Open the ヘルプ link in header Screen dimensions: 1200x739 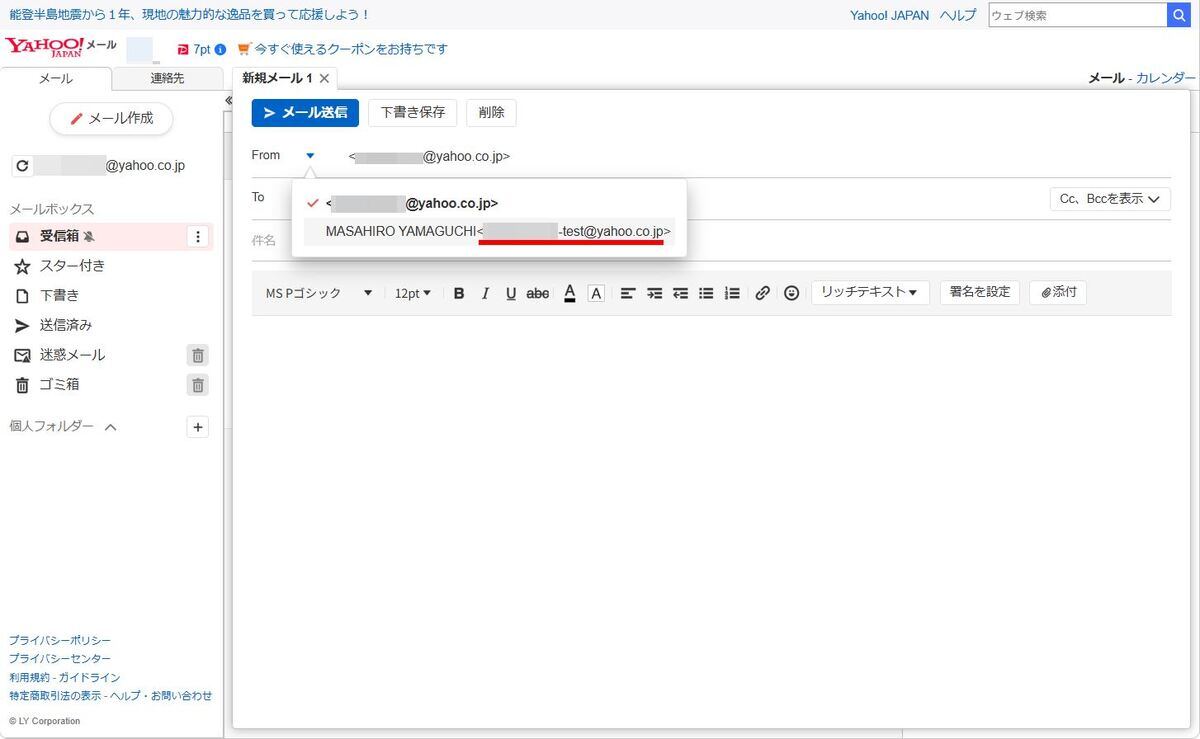[x=958, y=15]
